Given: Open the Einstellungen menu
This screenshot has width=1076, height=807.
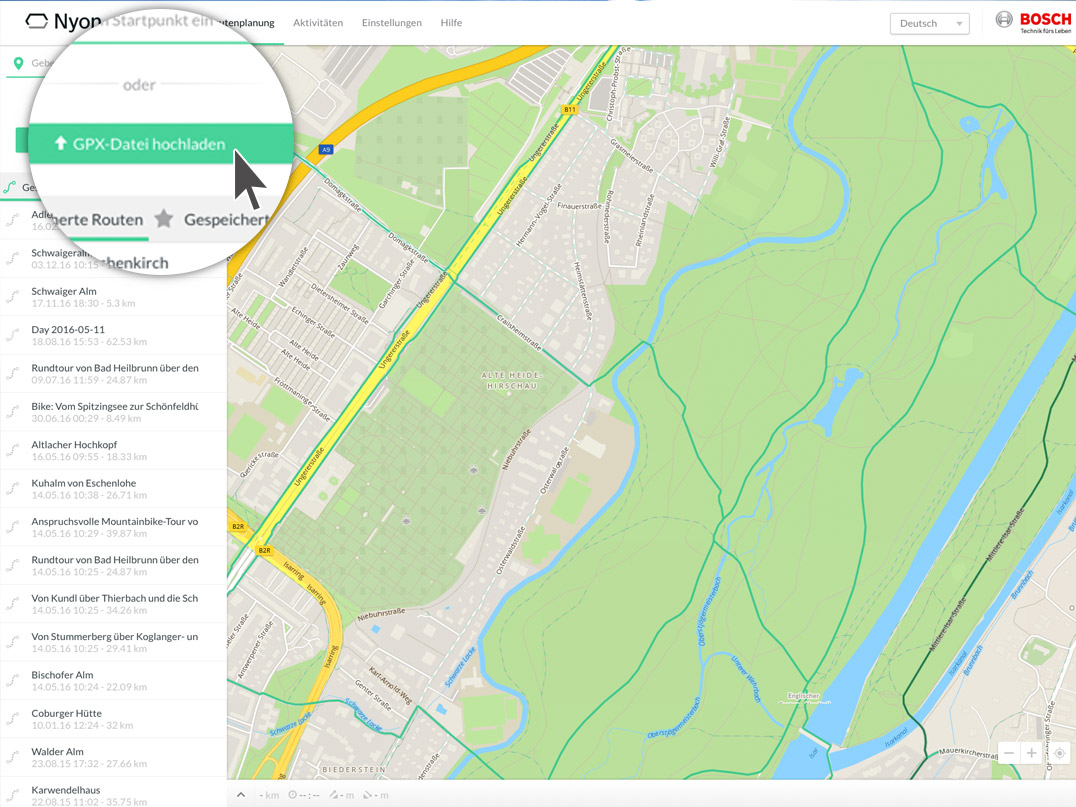Looking at the screenshot, I should 391,22.
